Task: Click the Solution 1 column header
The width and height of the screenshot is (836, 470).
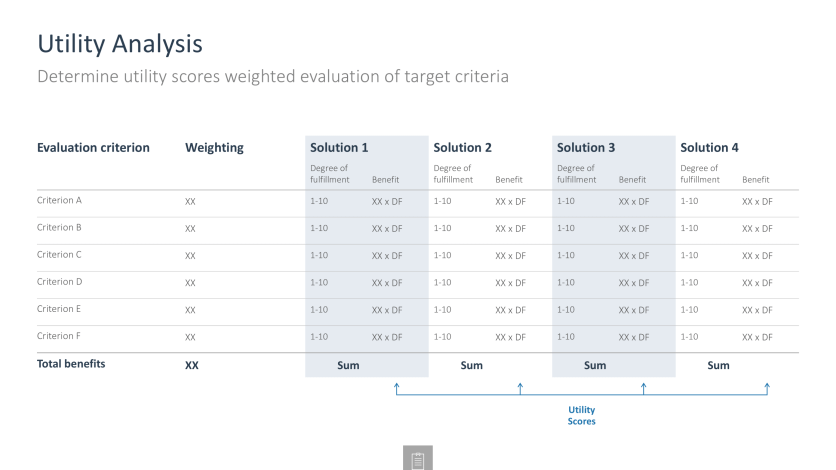Action: [x=339, y=148]
